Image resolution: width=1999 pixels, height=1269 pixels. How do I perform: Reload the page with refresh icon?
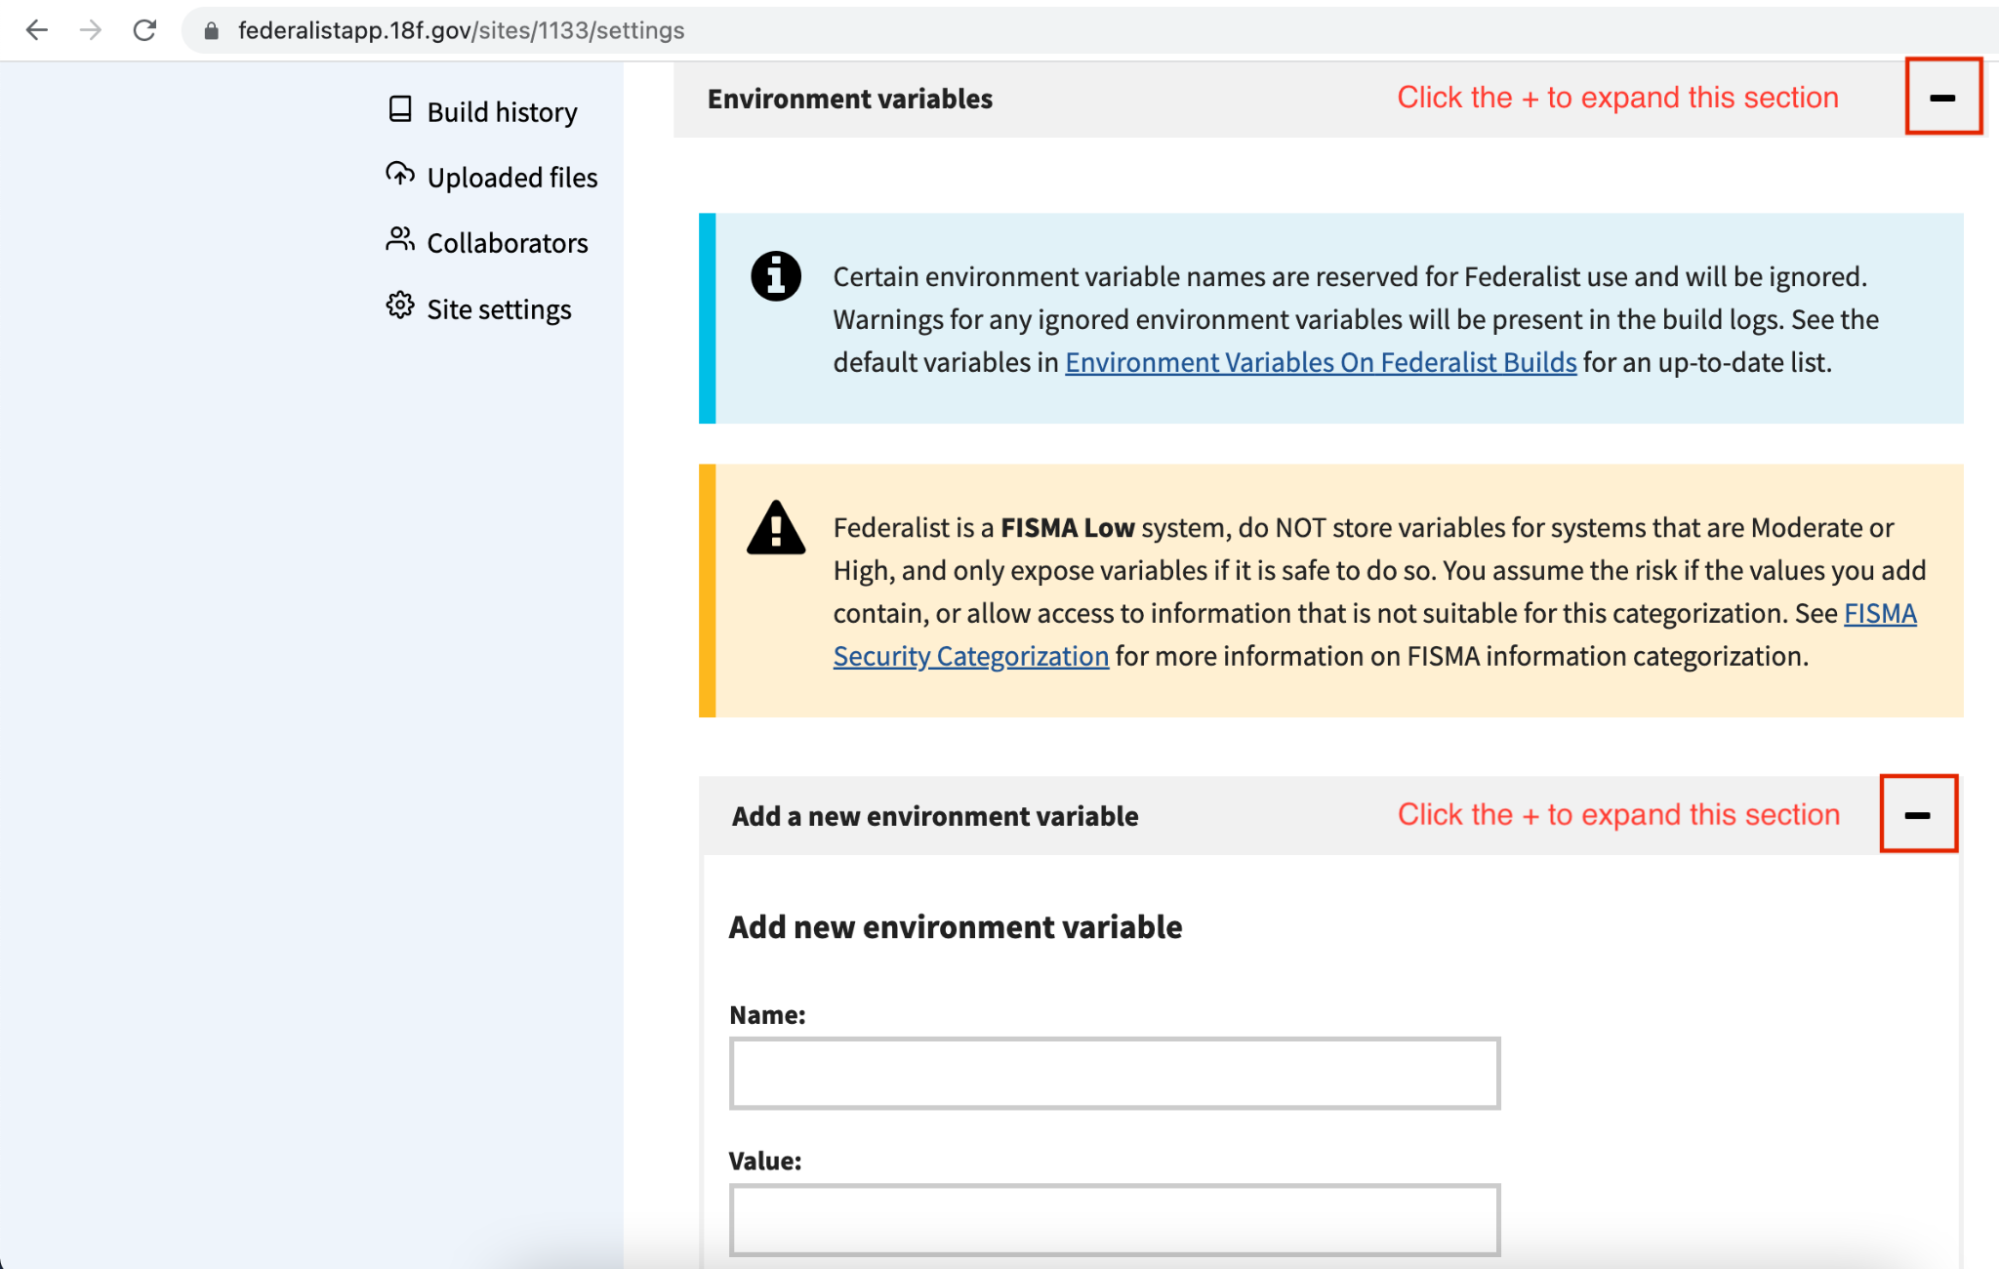coord(145,30)
